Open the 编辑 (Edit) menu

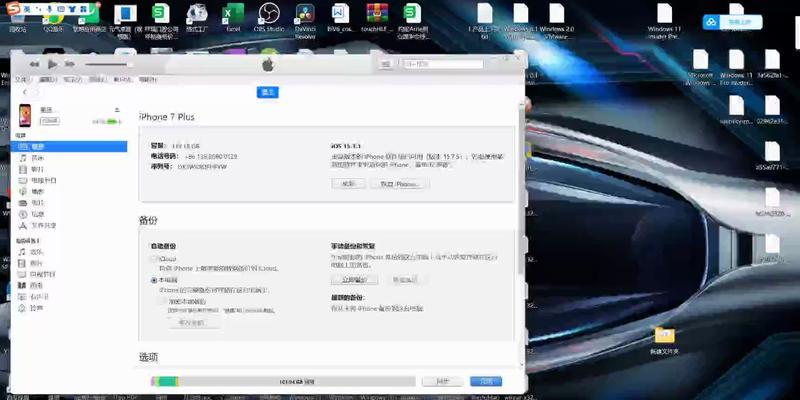[x=46, y=80]
